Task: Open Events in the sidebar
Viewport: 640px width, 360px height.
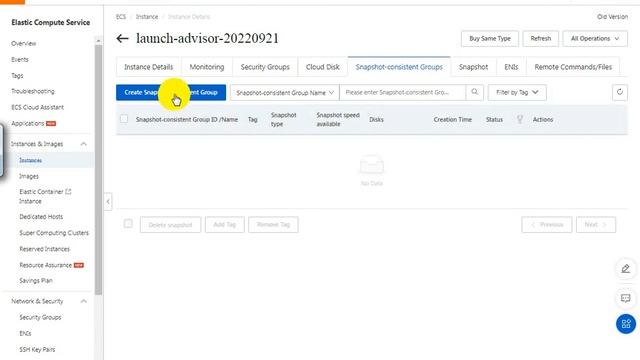Action: pyautogui.click(x=20, y=60)
